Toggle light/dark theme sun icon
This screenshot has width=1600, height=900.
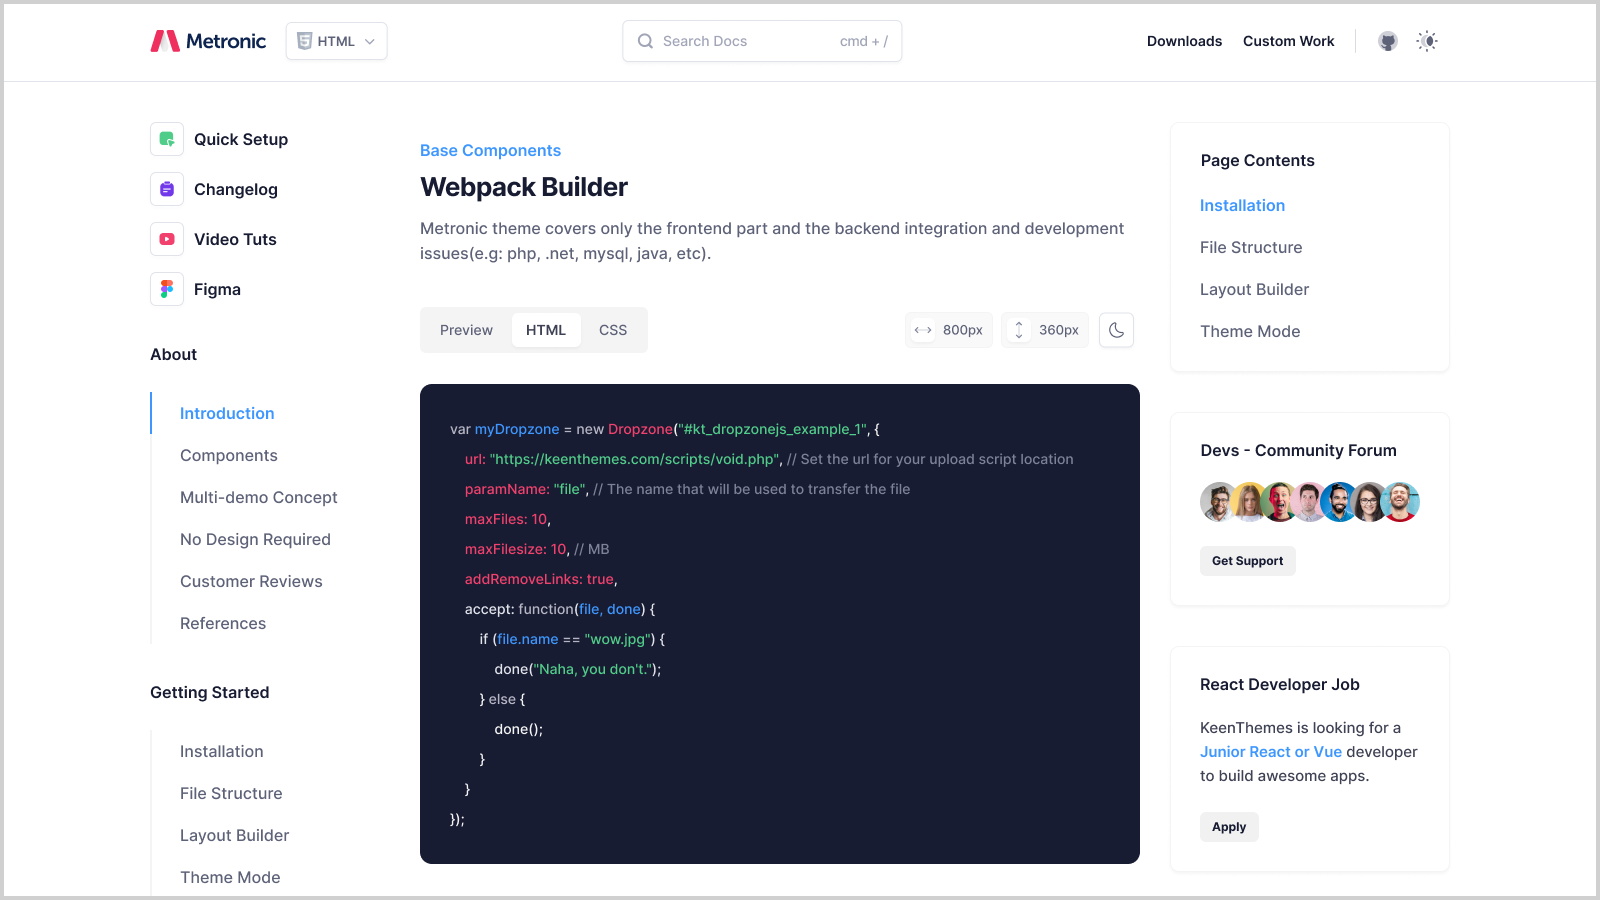click(x=1427, y=41)
